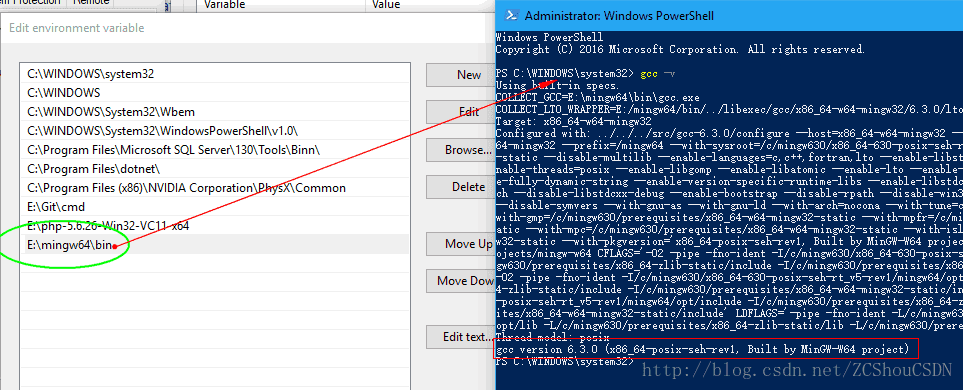Select the C:\WINDOWS\System32\Wbem entry
The width and height of the screenshot is (963, 390).
coord(214,112)
